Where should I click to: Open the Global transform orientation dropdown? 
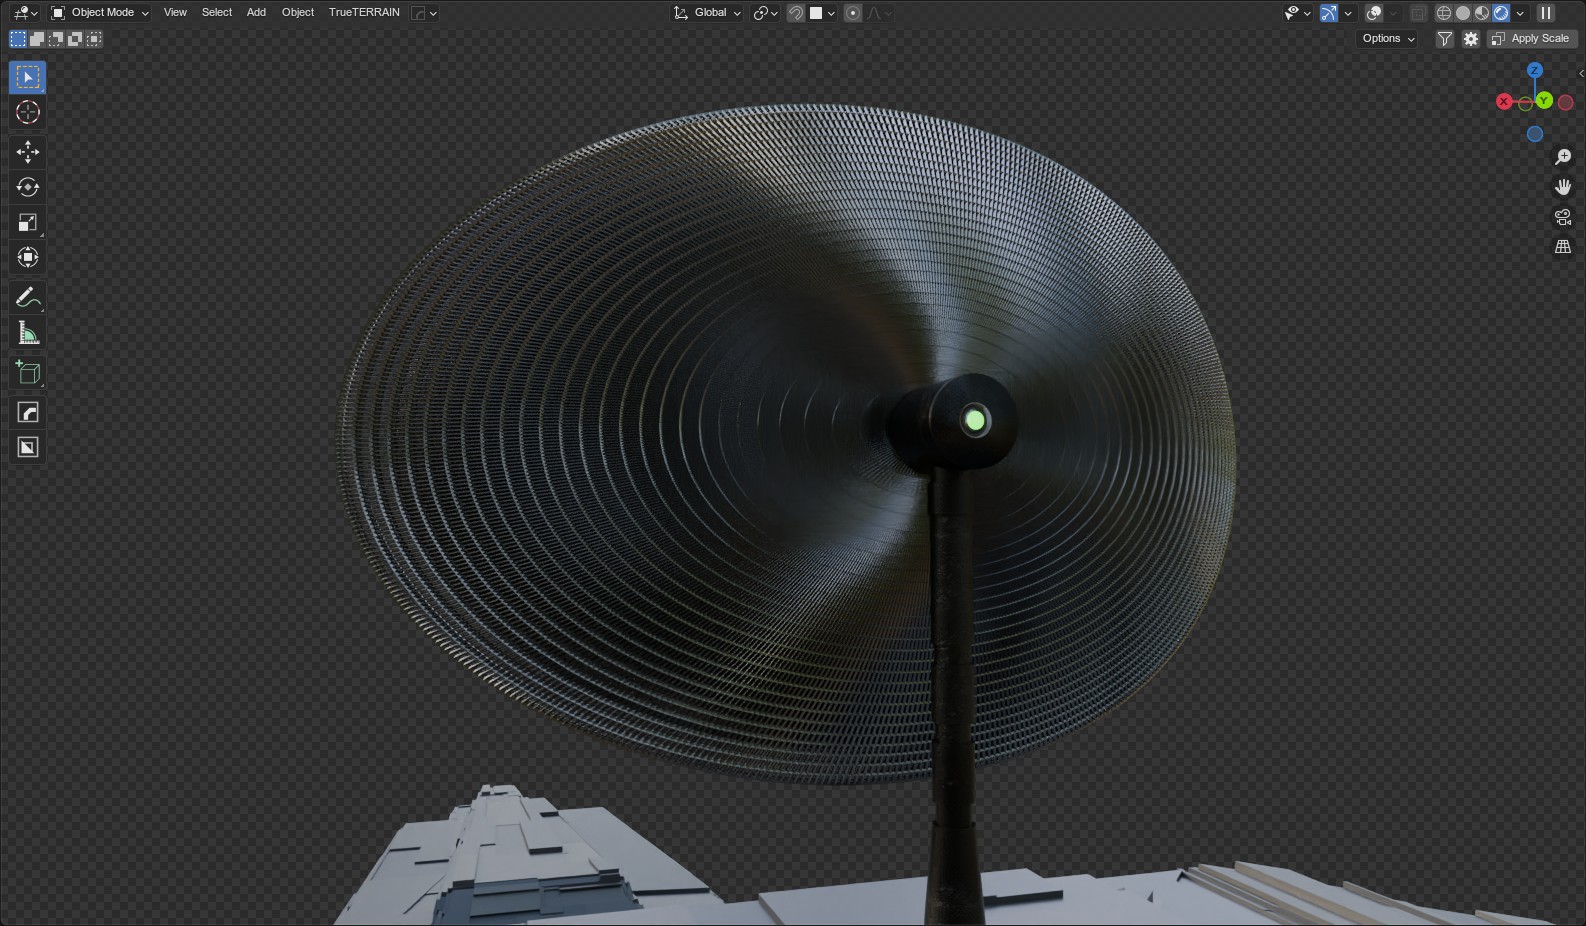click(708, 13)
